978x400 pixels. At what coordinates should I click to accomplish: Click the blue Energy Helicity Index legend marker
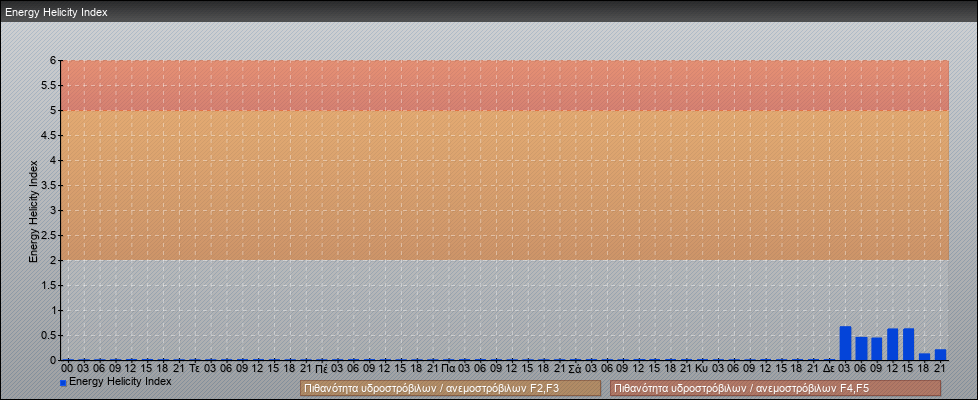pos(63,383)
